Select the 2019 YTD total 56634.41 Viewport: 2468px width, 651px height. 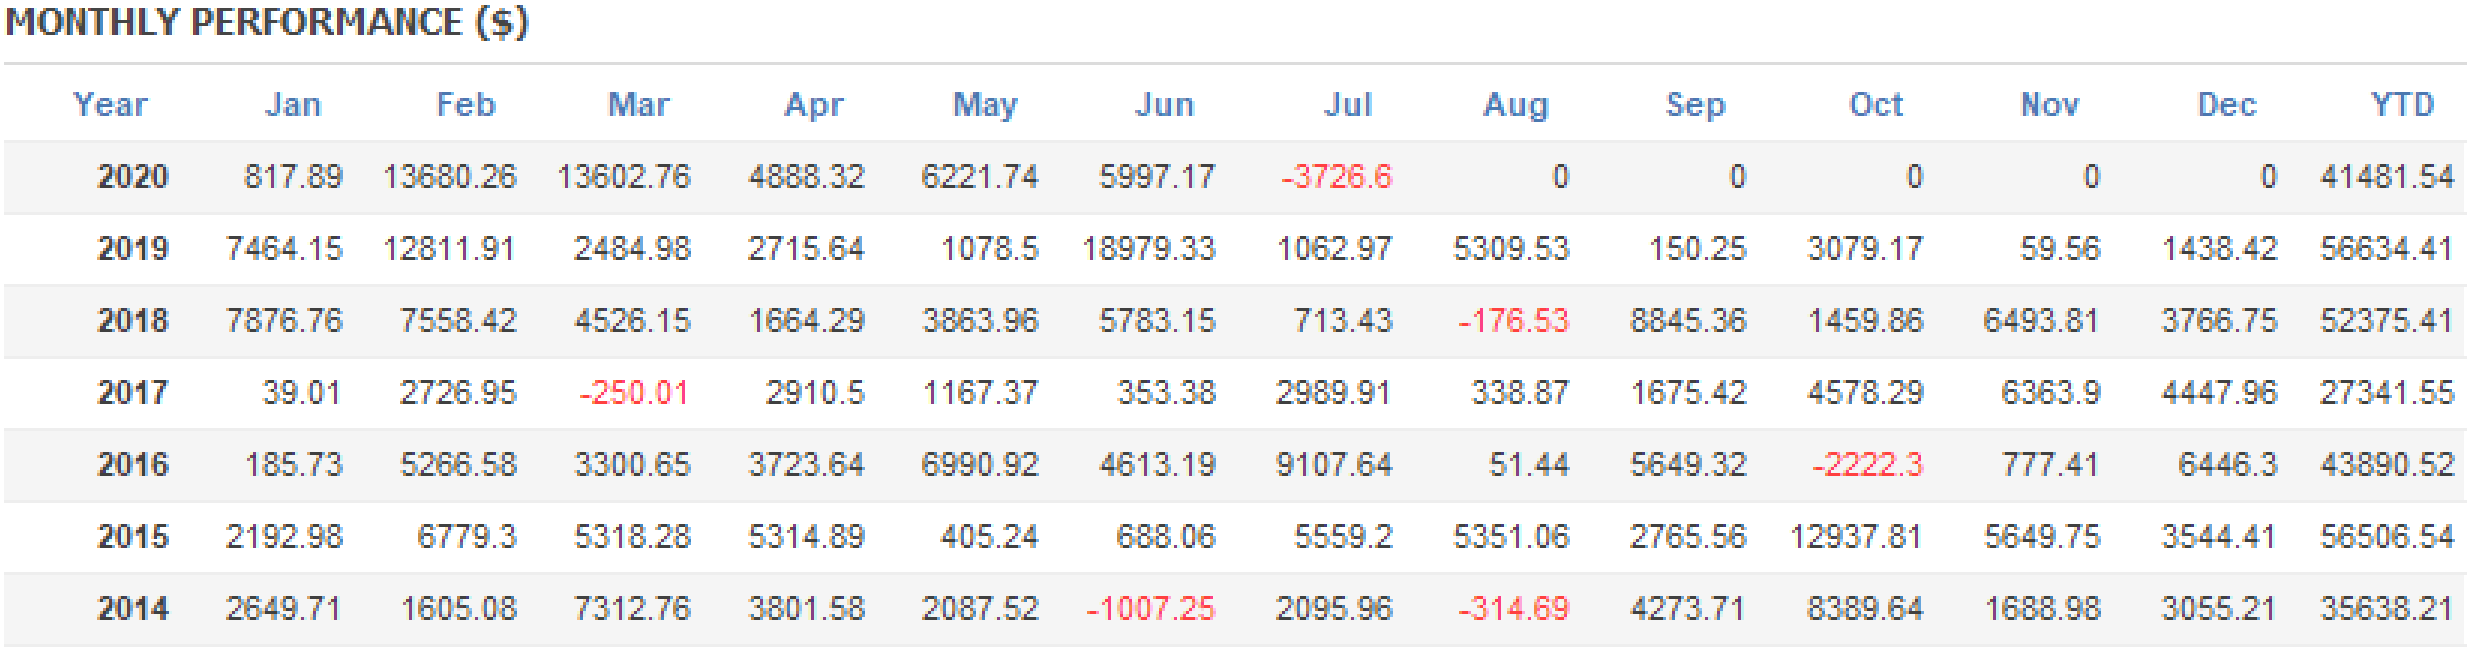pos(2387,249)
